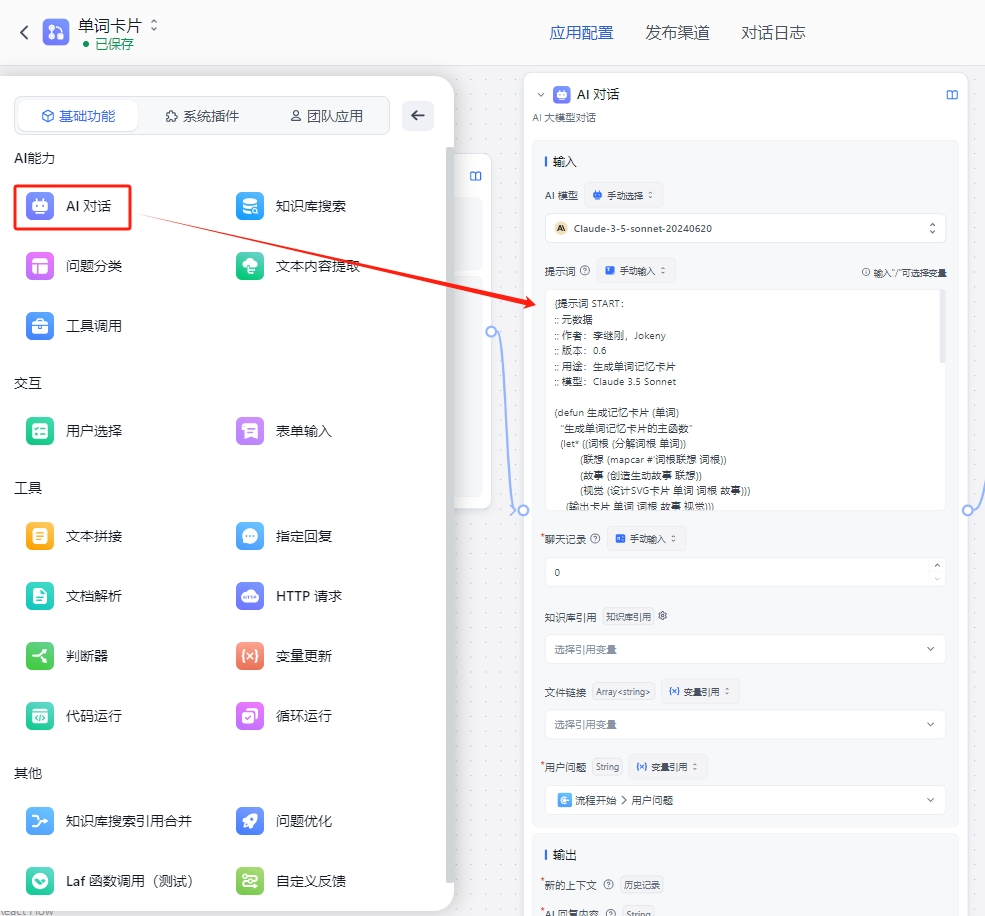
Task: Switch to 系统插件 tab
Action: [x=202, y=116]
